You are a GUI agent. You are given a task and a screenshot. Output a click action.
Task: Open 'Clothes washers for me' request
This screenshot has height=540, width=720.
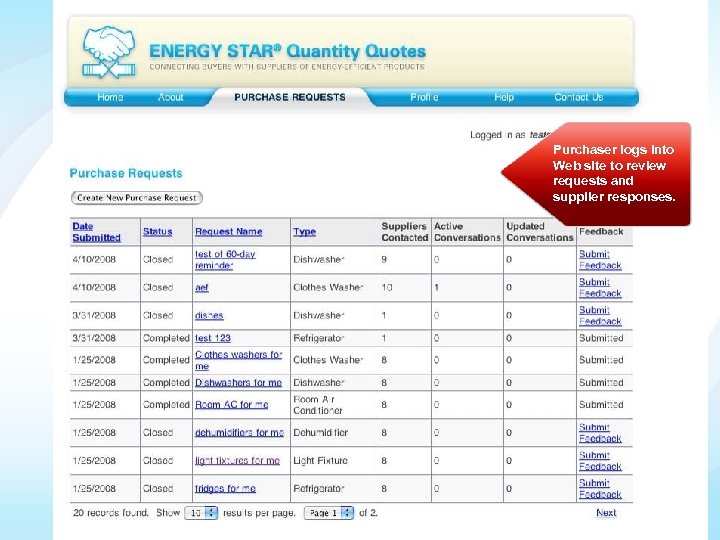[x=238, y=360]
